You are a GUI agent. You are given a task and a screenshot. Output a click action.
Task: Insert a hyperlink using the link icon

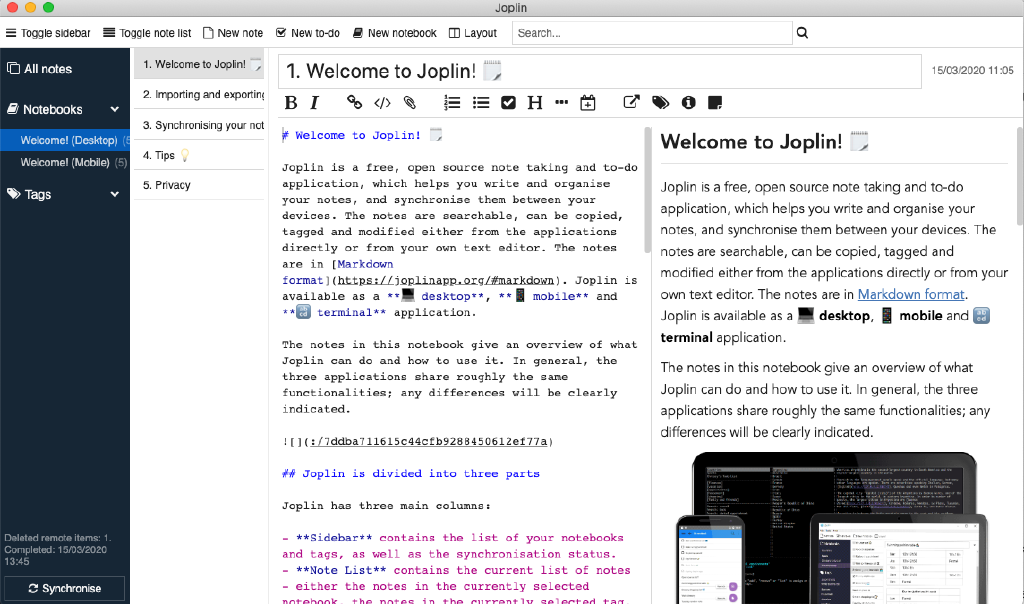[x=354, y=102]
